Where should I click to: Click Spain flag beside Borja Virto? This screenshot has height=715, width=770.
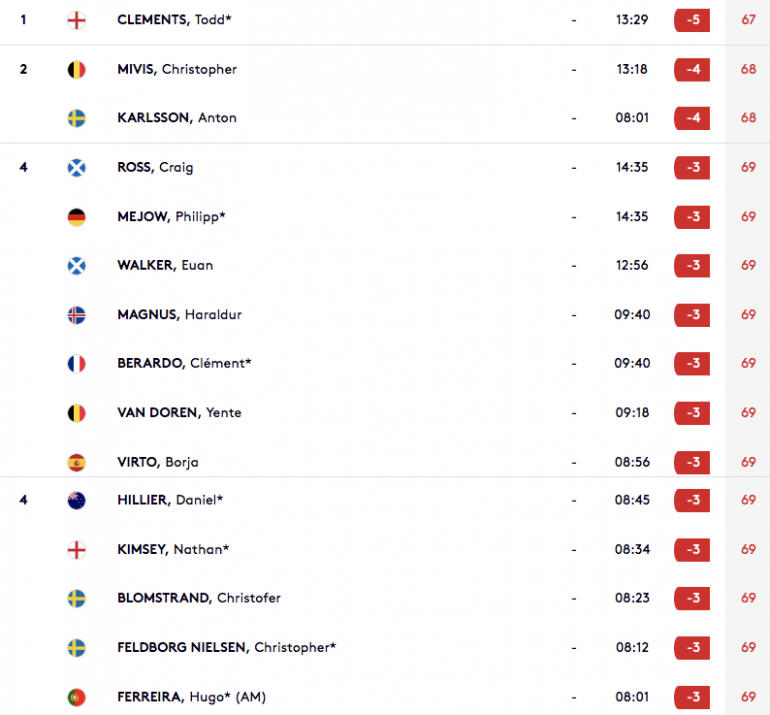[76, 463]
